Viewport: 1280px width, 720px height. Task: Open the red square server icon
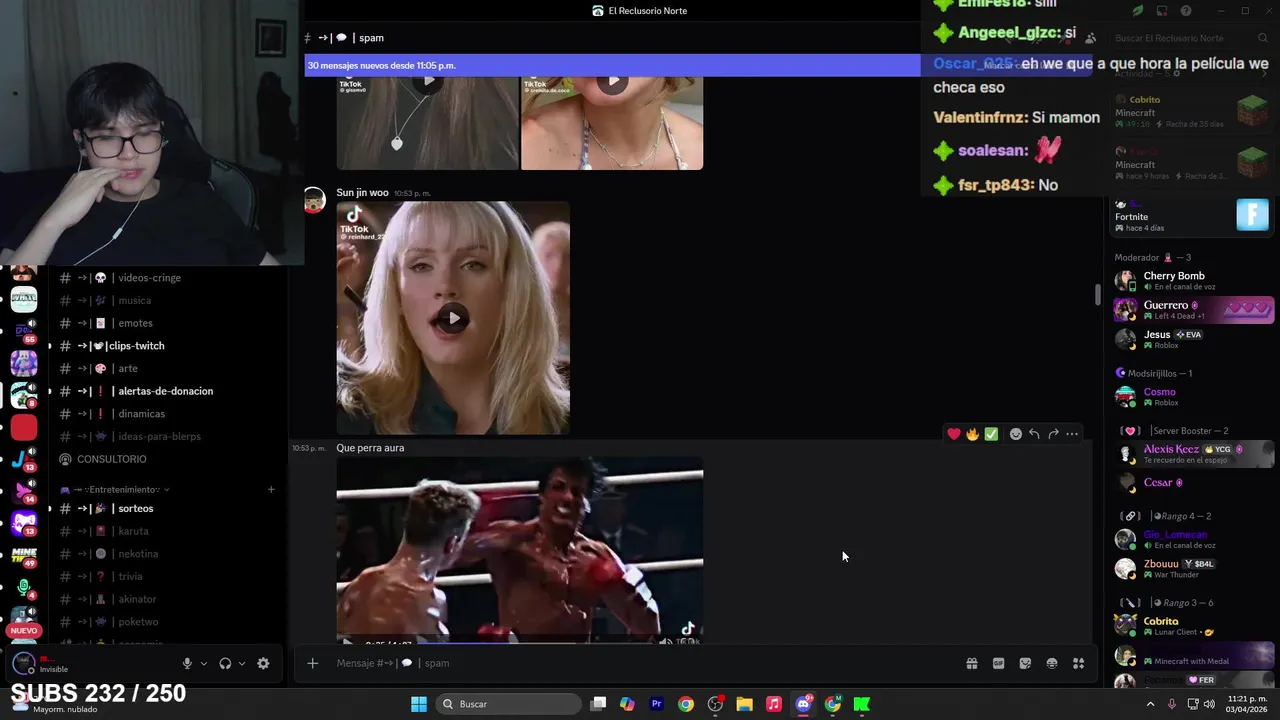tap(24, 428)
